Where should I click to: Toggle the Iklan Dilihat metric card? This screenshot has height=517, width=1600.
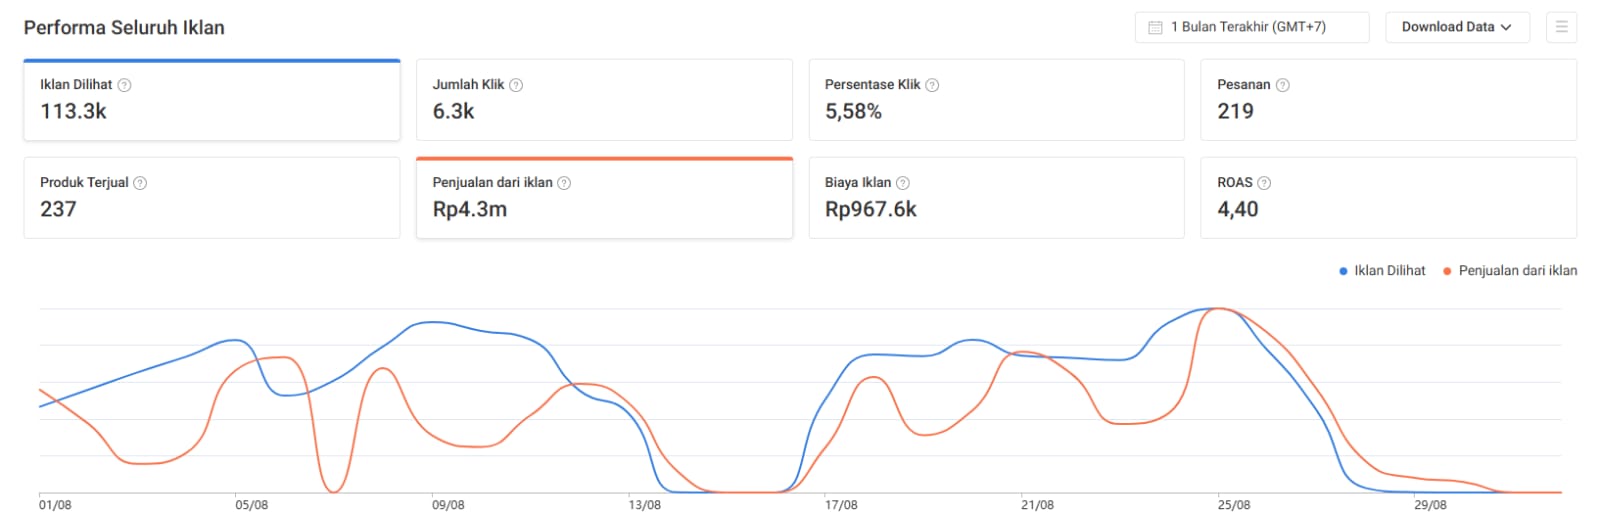point(211,100)
